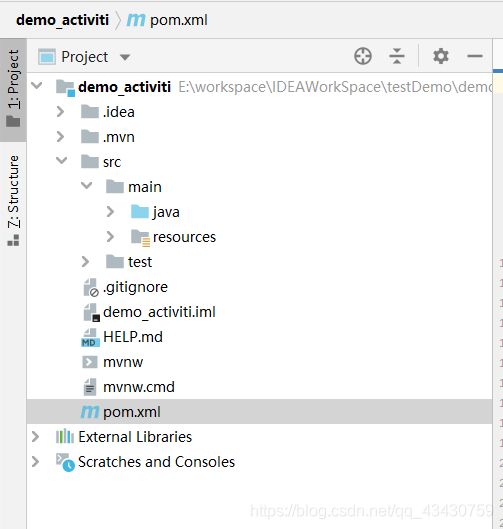This screenshot has height=529, width=503.
Task: Click the locate/scroll from source crosshair icon
Action: click(363, 56)
